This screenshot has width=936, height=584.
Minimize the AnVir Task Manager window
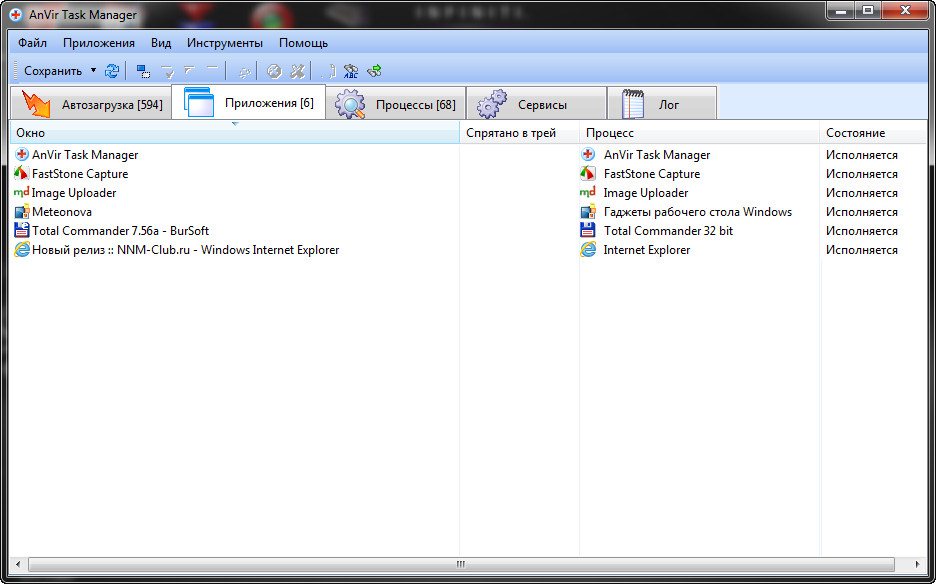tap(840, 10)
